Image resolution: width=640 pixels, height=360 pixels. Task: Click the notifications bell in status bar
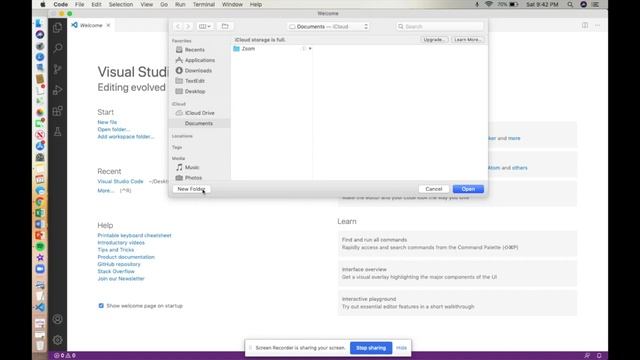599,356
